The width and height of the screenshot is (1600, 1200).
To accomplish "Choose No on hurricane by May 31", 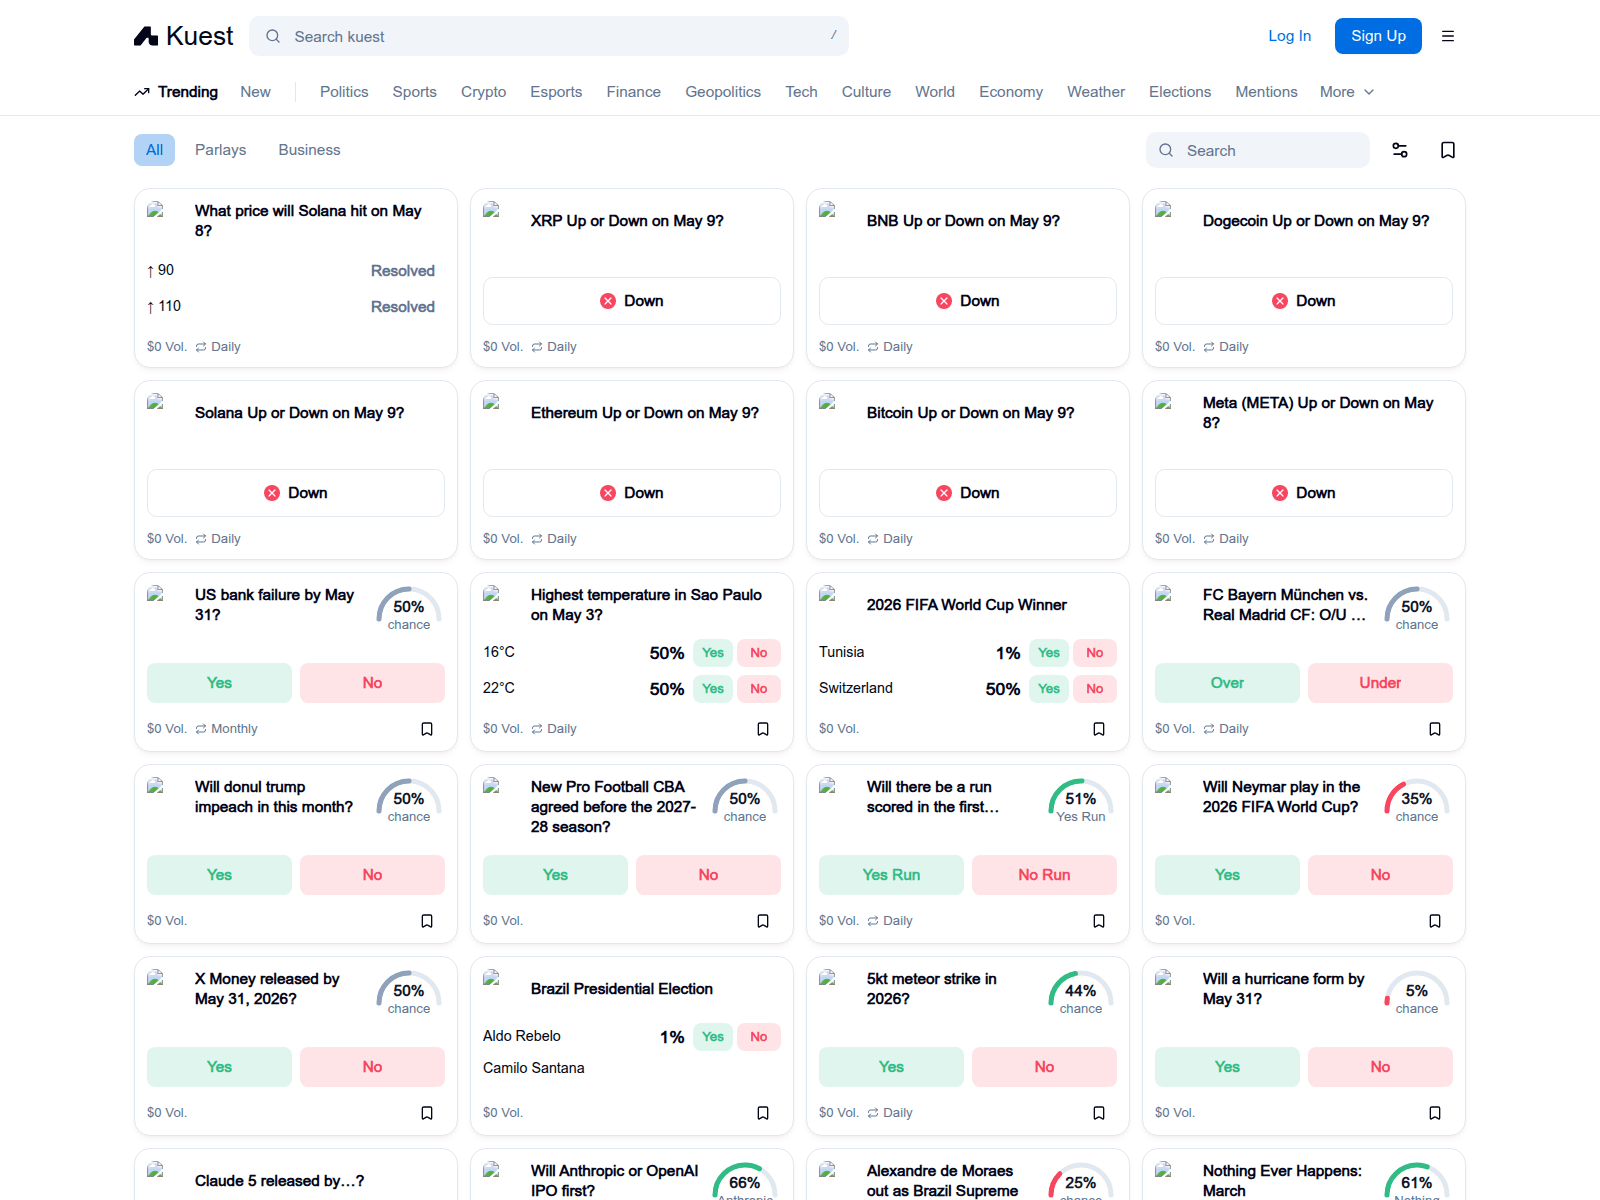I will [1380, 1067].
